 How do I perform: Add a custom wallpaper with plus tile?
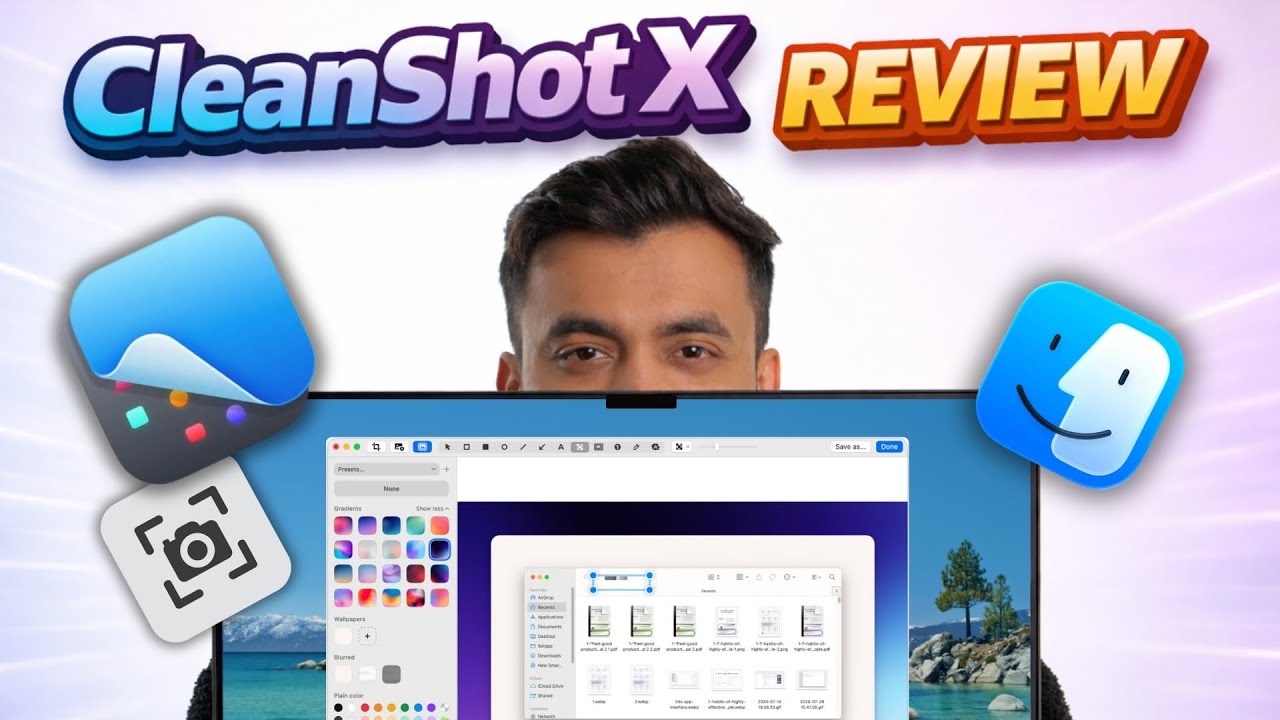pyautogui.click(x=367, y=636)
